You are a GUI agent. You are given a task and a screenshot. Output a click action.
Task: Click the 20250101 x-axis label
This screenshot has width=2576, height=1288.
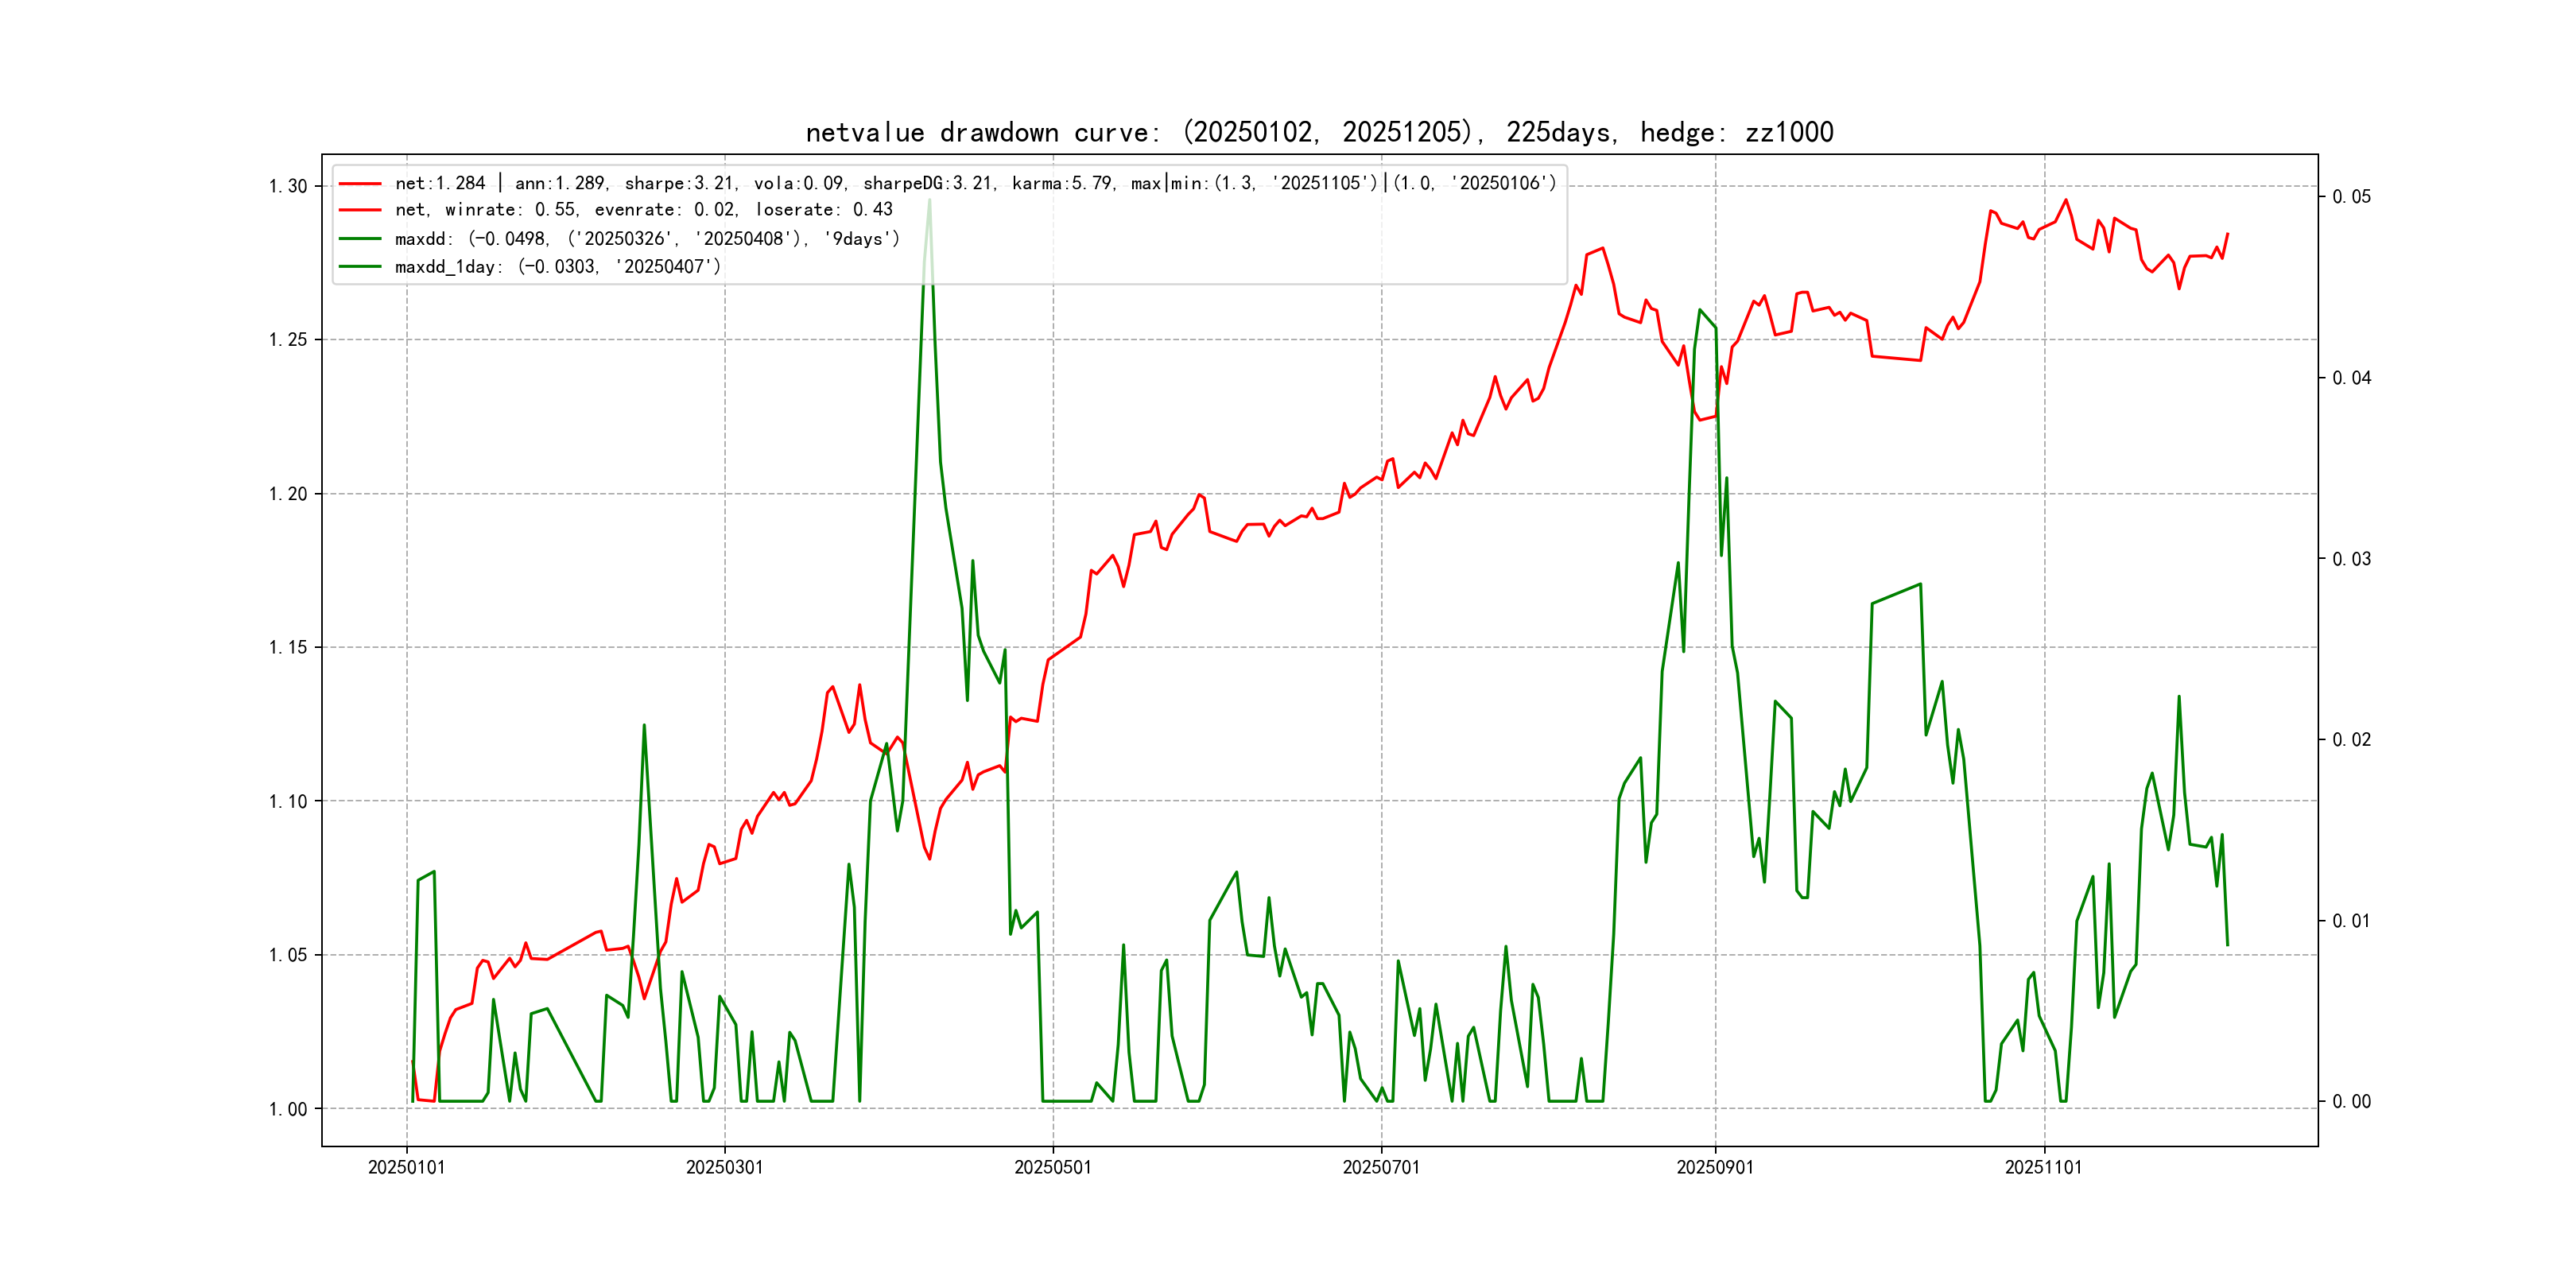point(407,1167)
